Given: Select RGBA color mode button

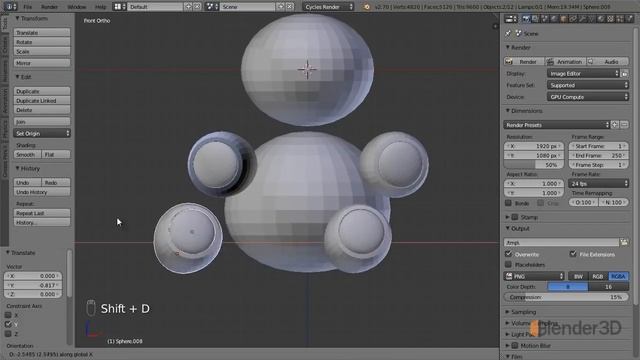Looking at the screenshot, I should click(x=618, y=276).
